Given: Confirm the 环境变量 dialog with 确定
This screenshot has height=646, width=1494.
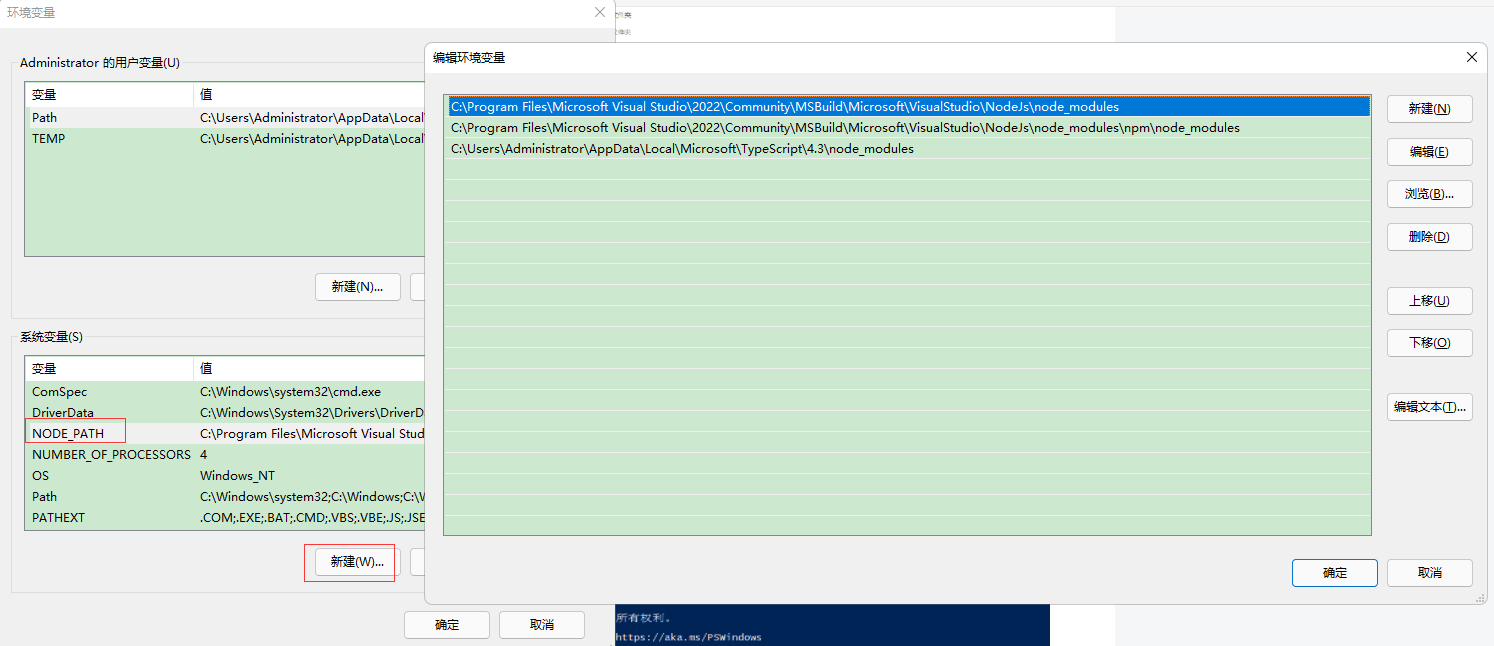Looking at the screenshot, I should point(446,624).
